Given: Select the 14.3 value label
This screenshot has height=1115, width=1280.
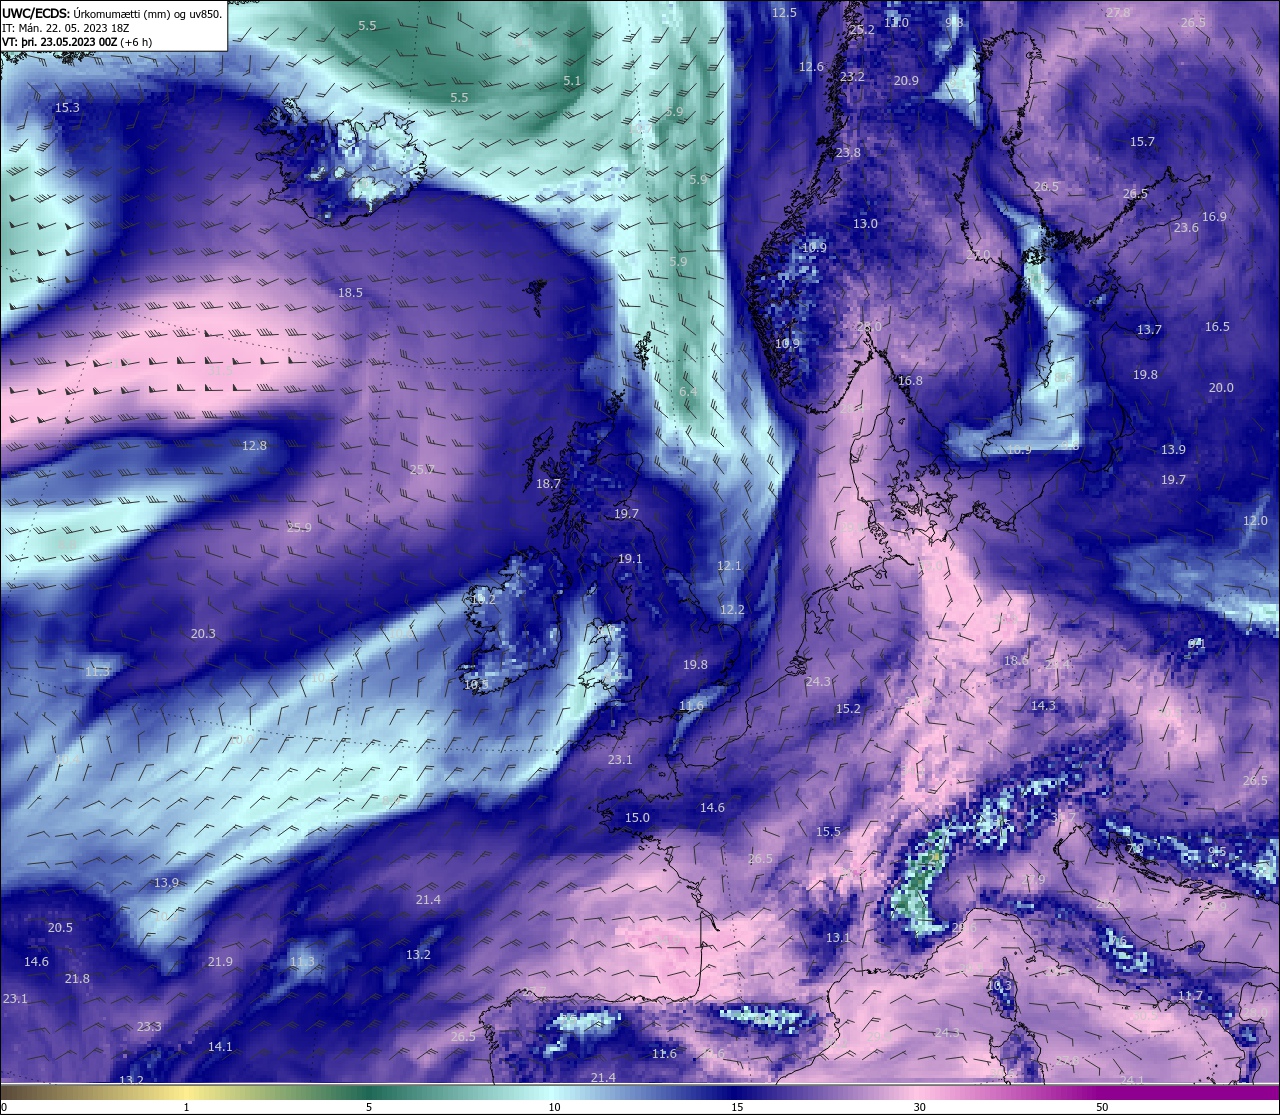Looking at the screenshot, I should coord(1043,705).
